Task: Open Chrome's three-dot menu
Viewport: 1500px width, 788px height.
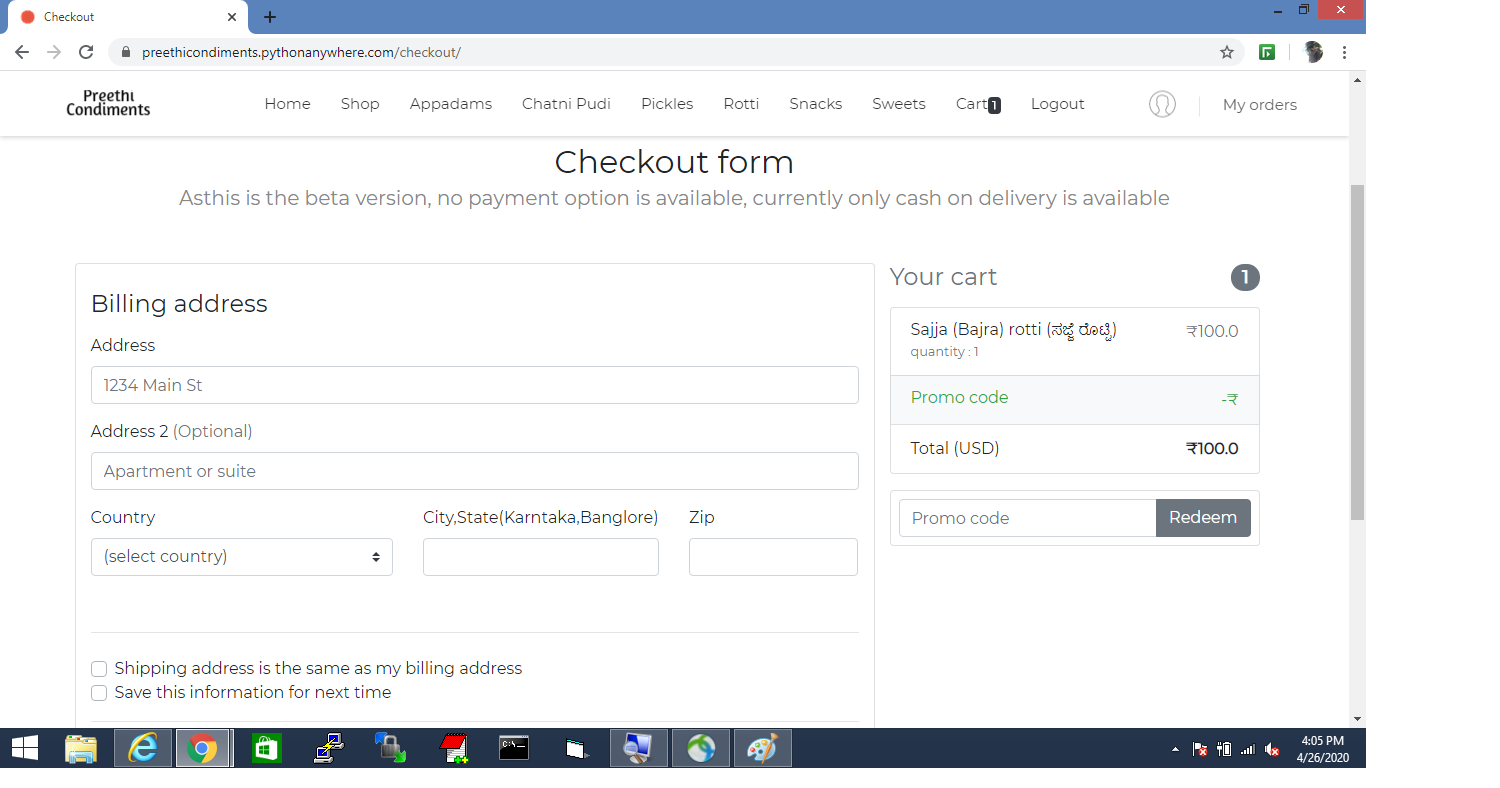Action: [x=1344, y=52]
